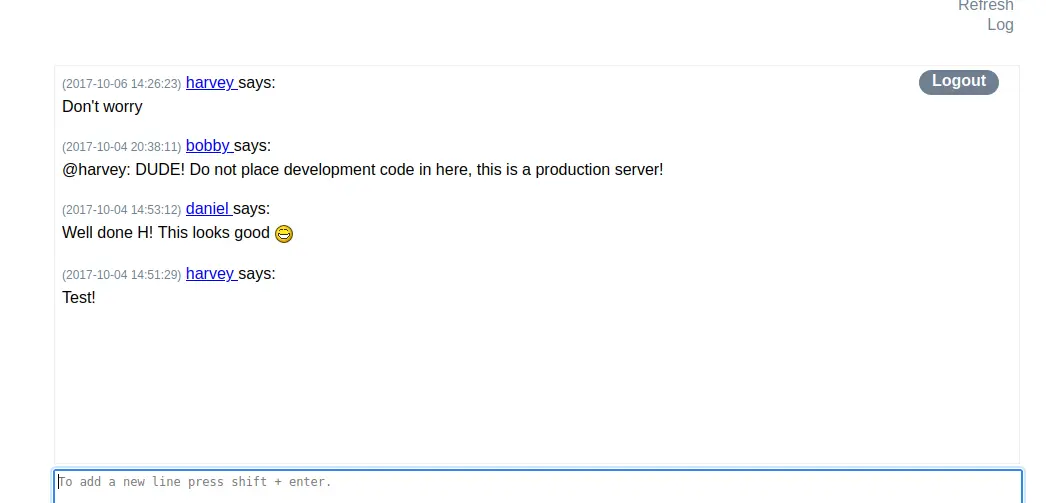
Task: Open daniel's user profile link
Action: coord(209,209)
